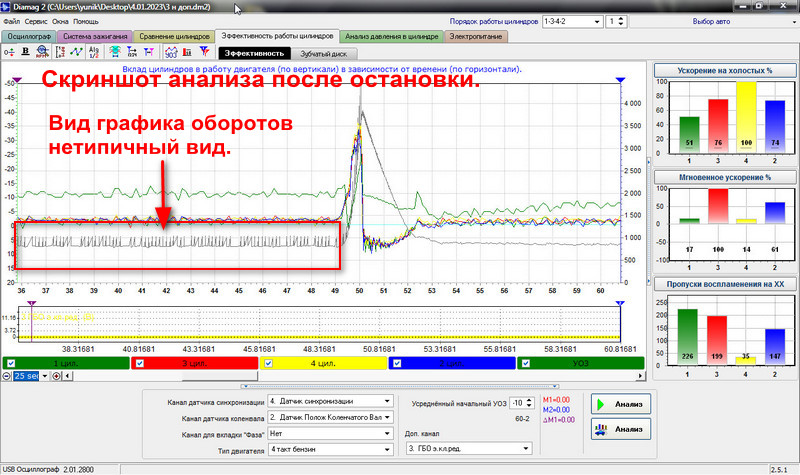The height and width of the screenshot is (475, 800).
Task: Click the stepper next to cylinder order
Action: click(x=621, y=21)
